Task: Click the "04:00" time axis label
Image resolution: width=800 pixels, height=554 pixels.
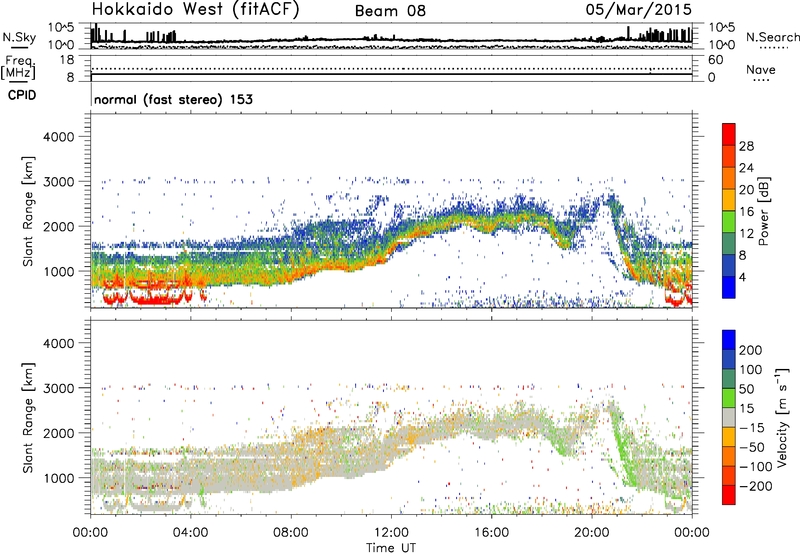Action: [x=191, y=533]
